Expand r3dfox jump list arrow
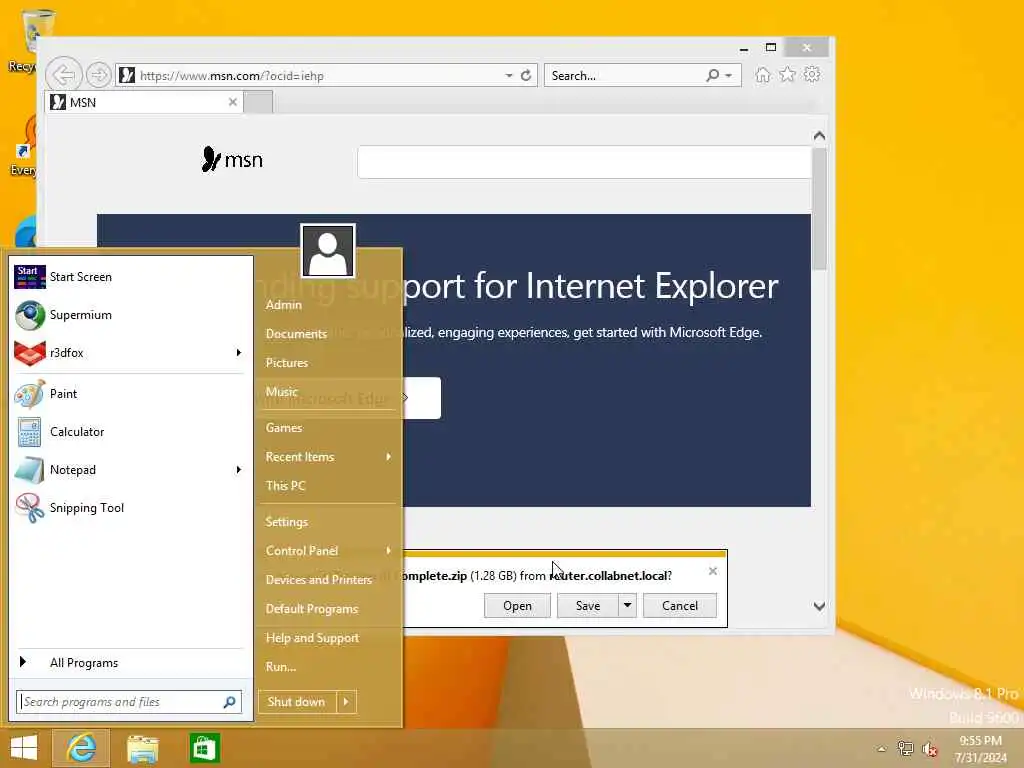 238,353
